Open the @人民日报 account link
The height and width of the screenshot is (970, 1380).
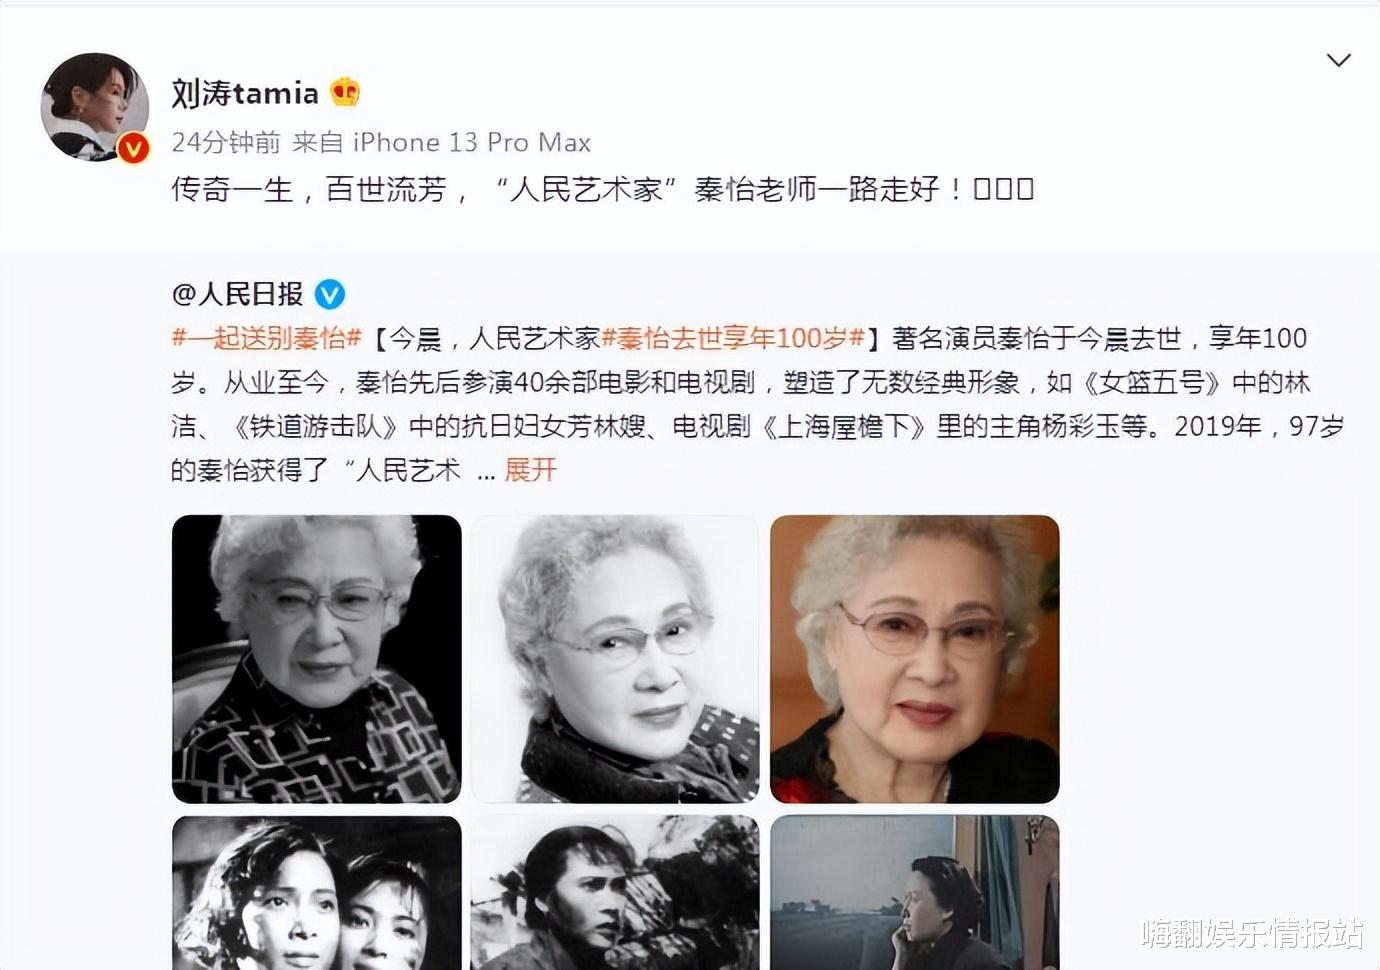(237, 294)
